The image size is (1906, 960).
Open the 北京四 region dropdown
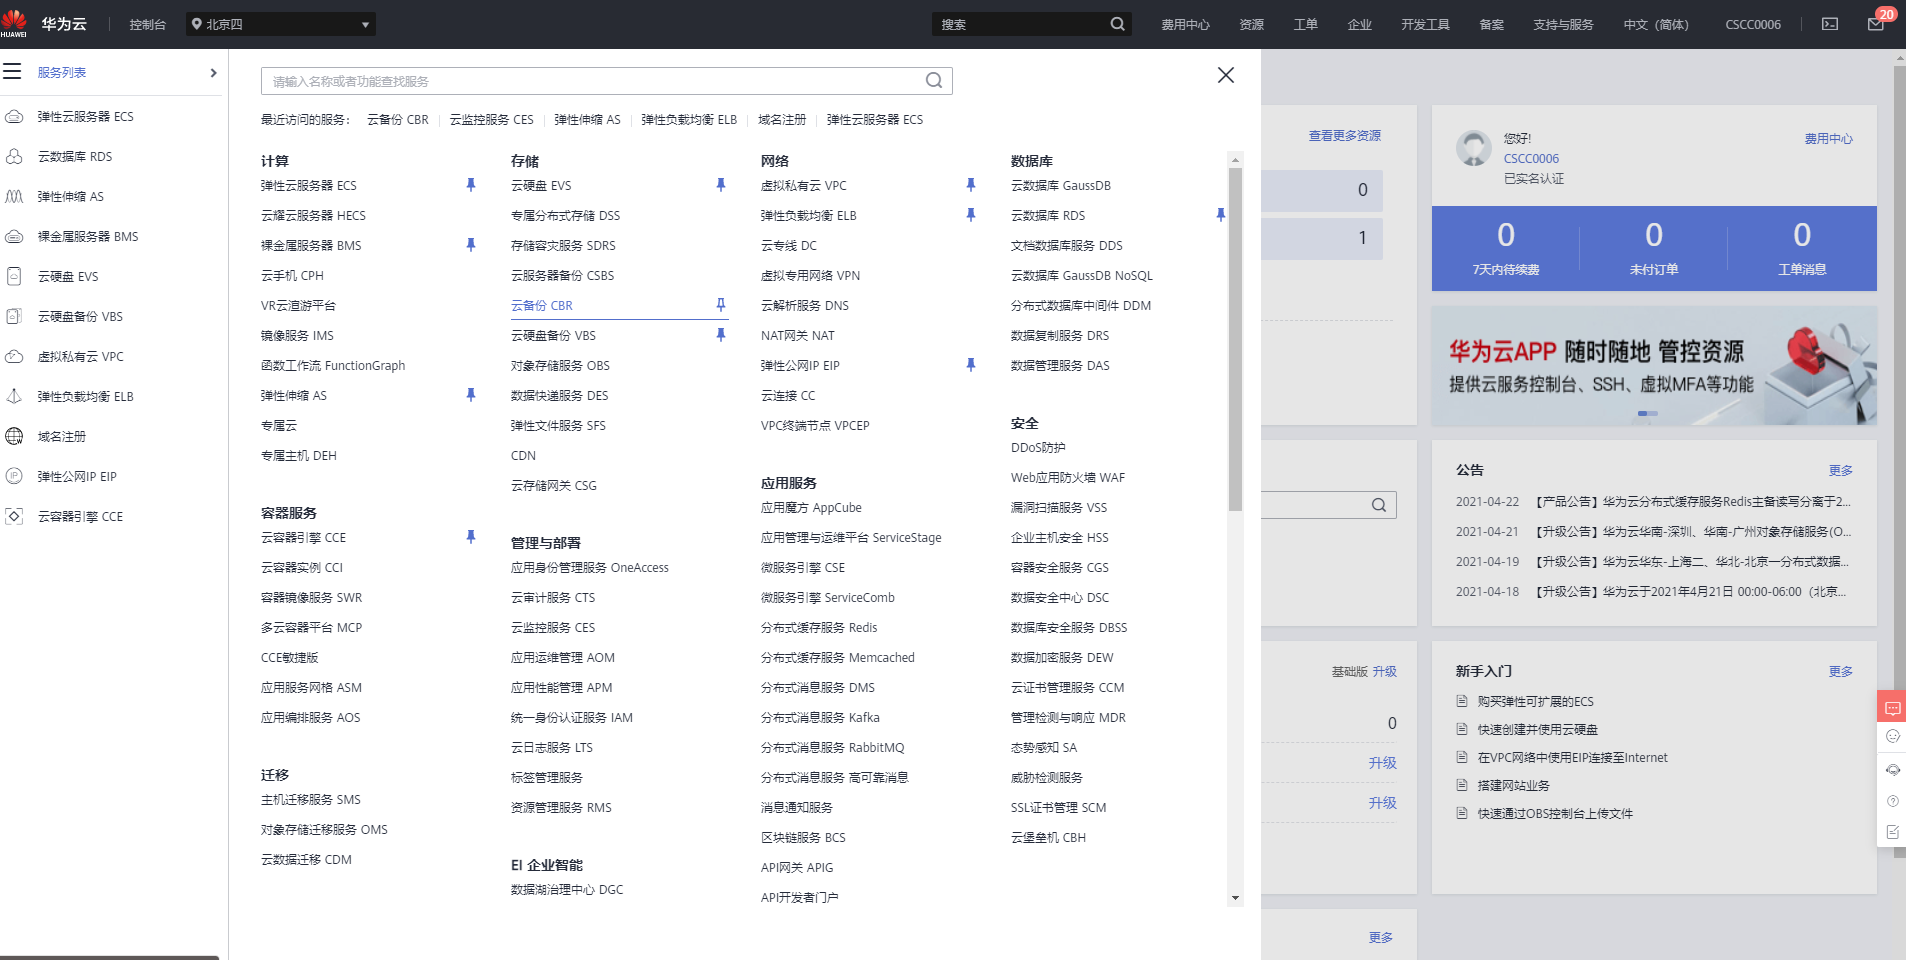point(281,24)
